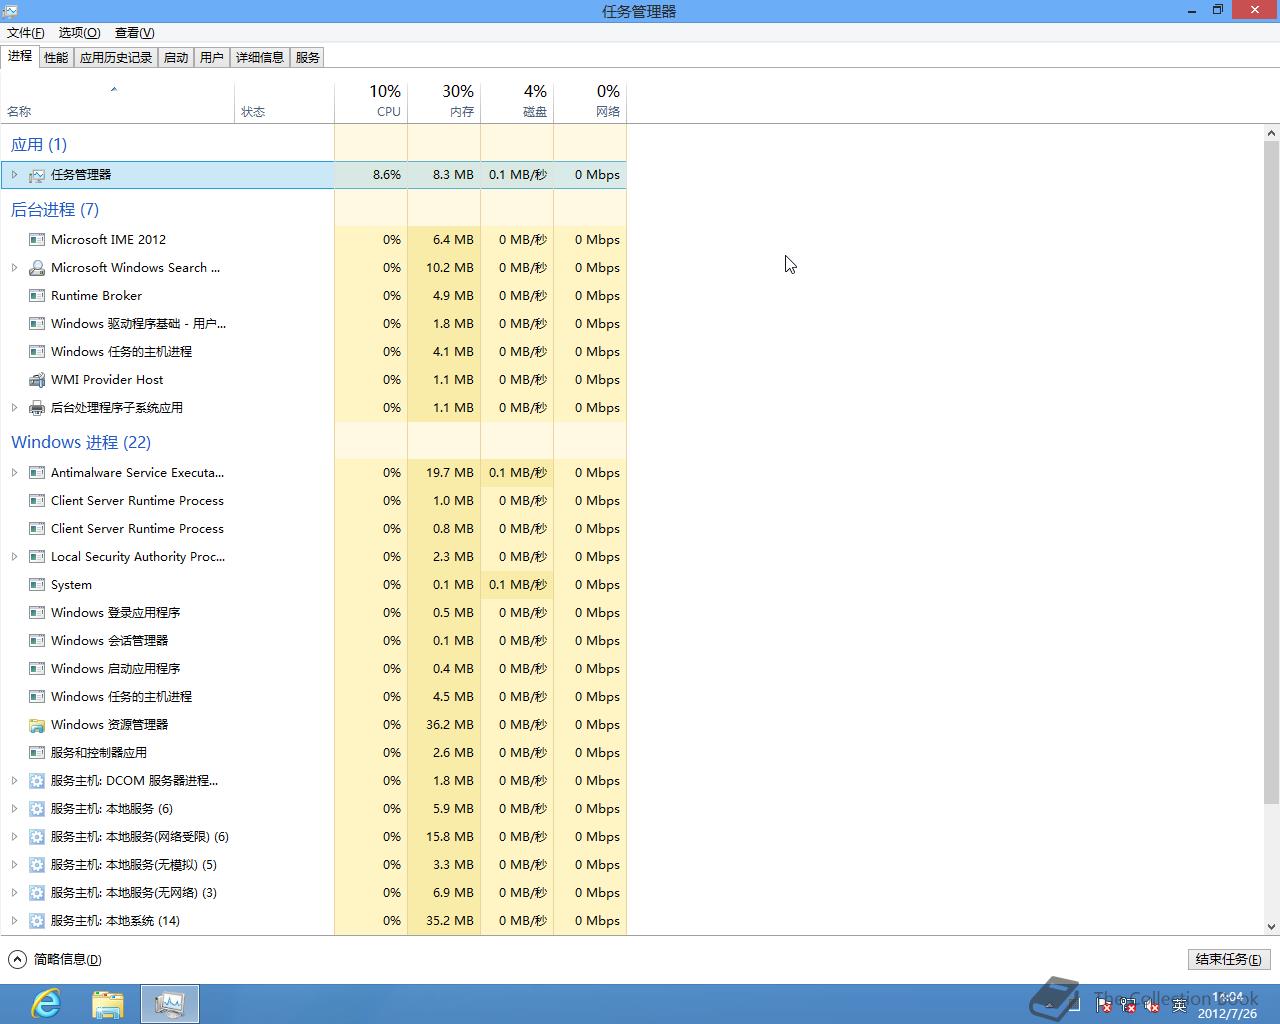1280x1024 pixels.
Task: Sort by the 状态 column header
Action: point(284,101)
